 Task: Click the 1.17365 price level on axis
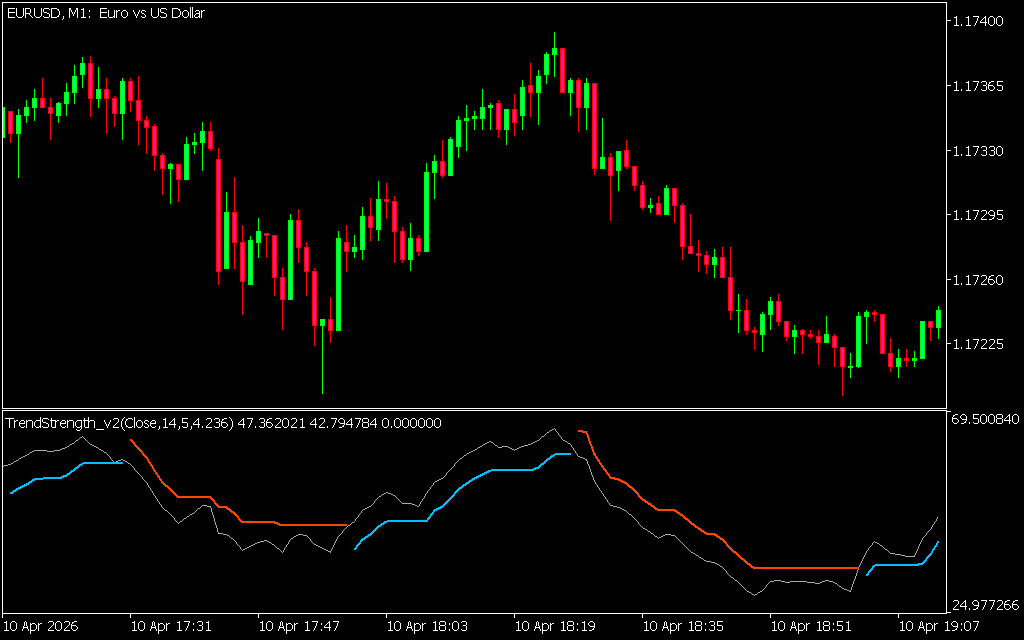click(x=980, y=86)
